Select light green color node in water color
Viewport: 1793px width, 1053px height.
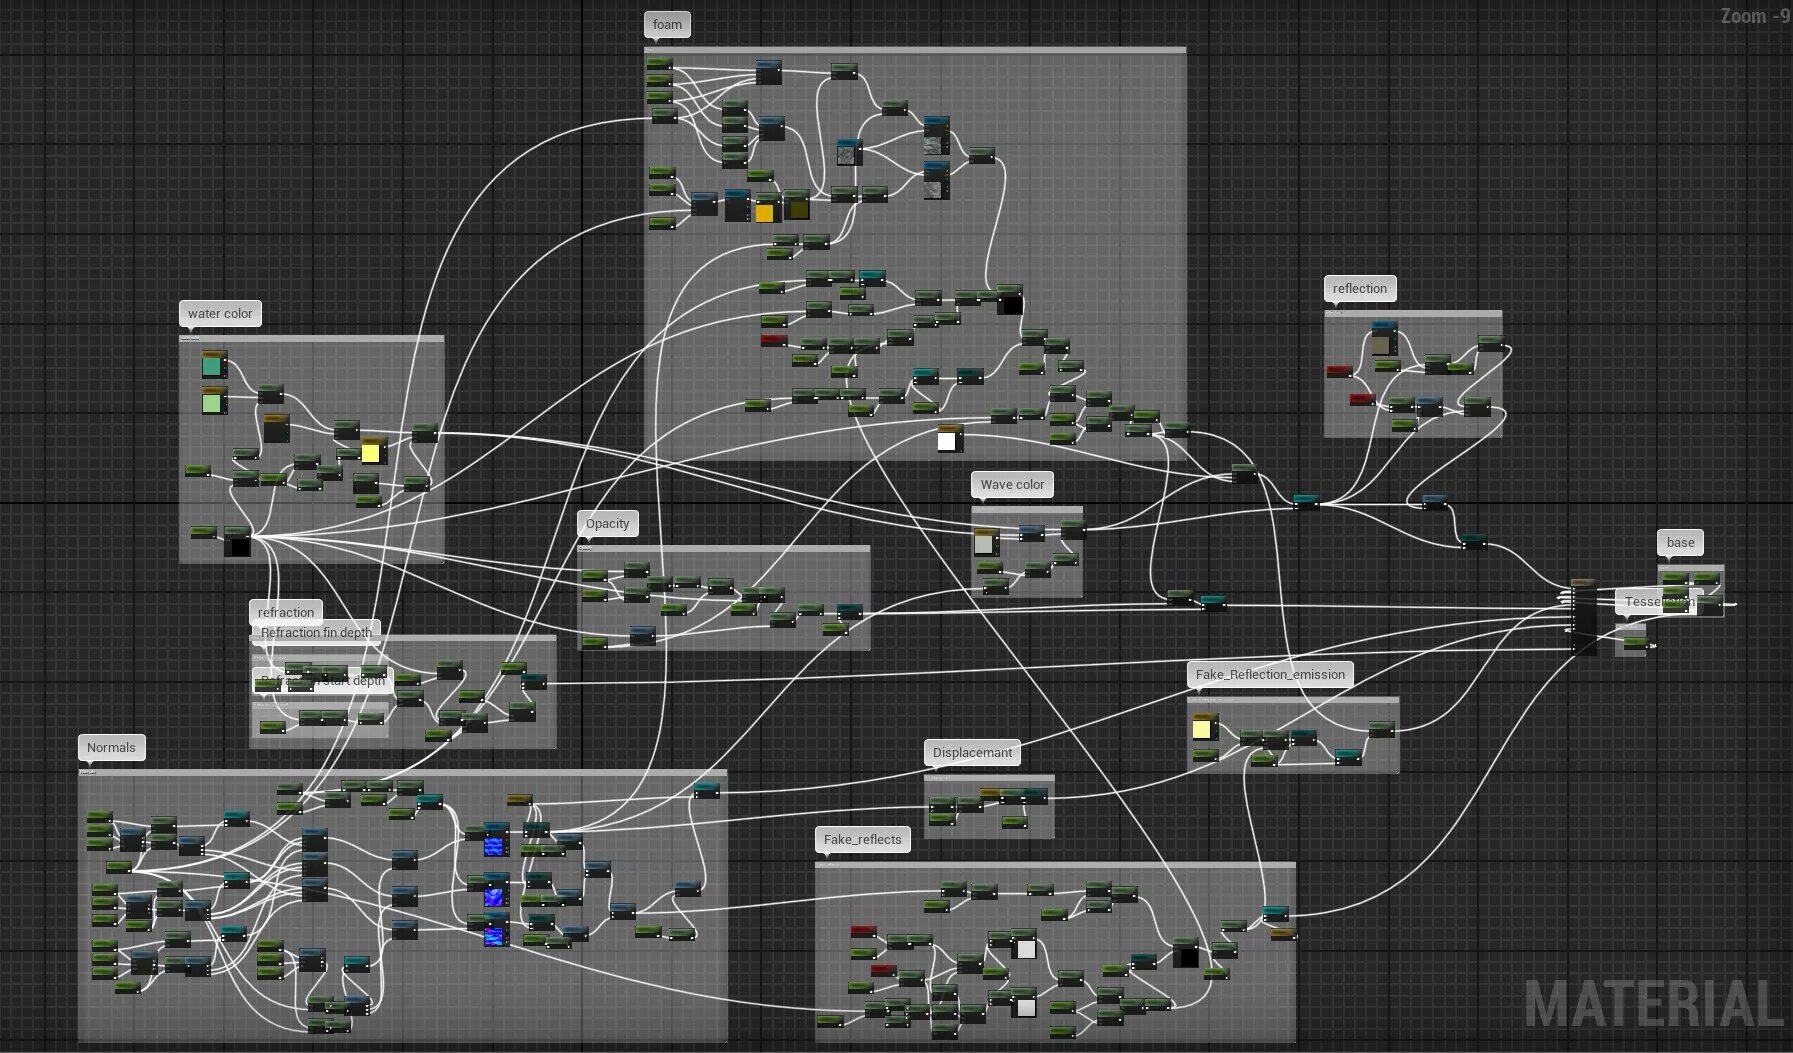(214, 401)
